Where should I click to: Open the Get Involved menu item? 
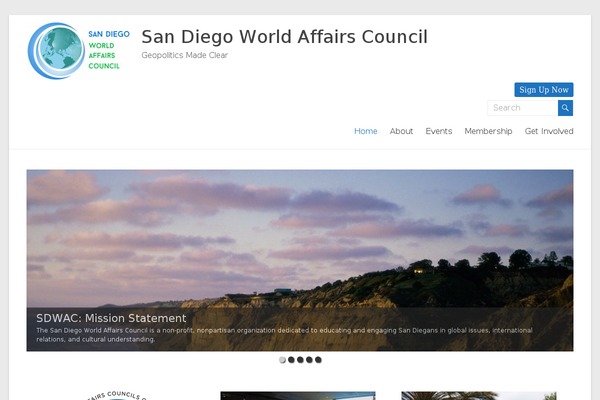pyautogui.click(x=549, y=131)
